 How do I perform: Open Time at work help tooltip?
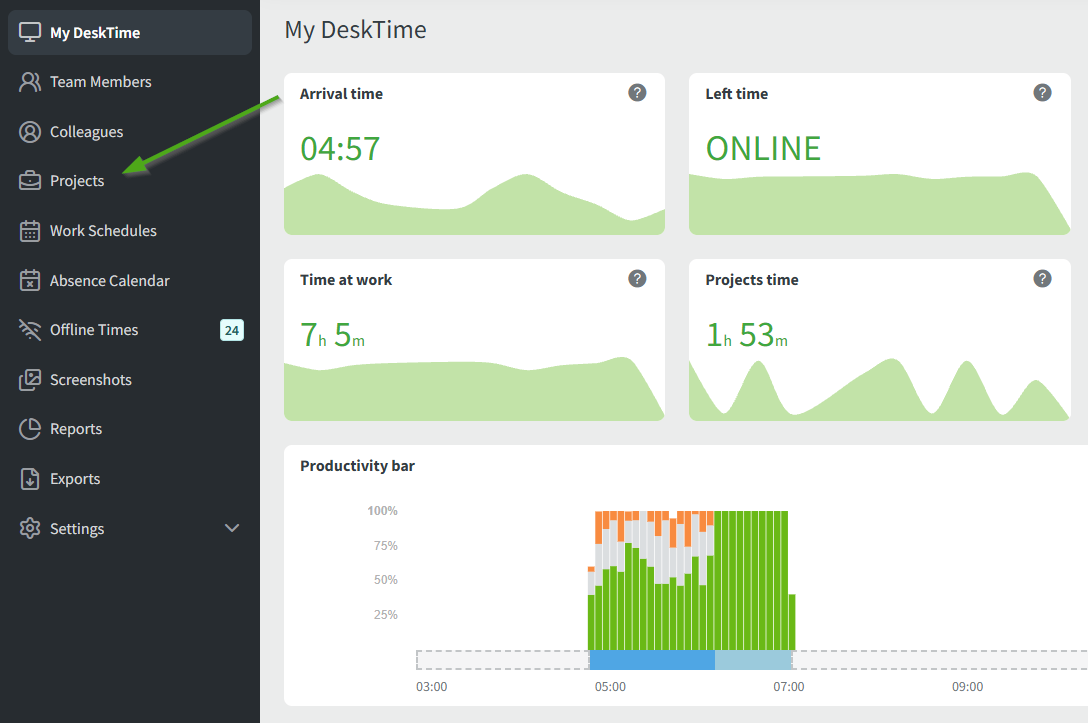tap(637, 279)
